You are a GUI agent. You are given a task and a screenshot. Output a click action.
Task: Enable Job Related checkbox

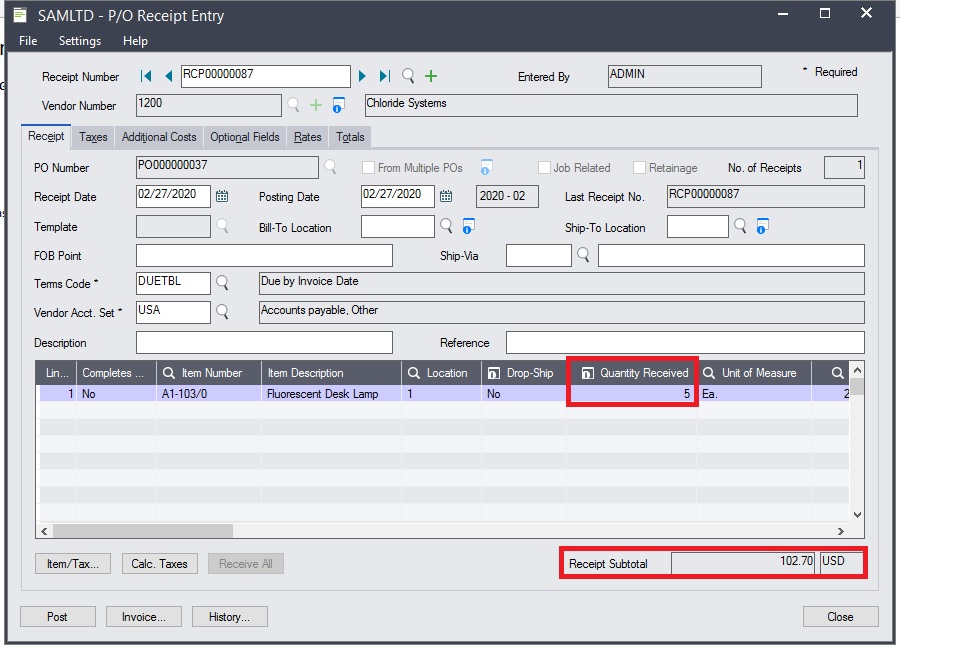pyautogui.click(x=544, y=167)
